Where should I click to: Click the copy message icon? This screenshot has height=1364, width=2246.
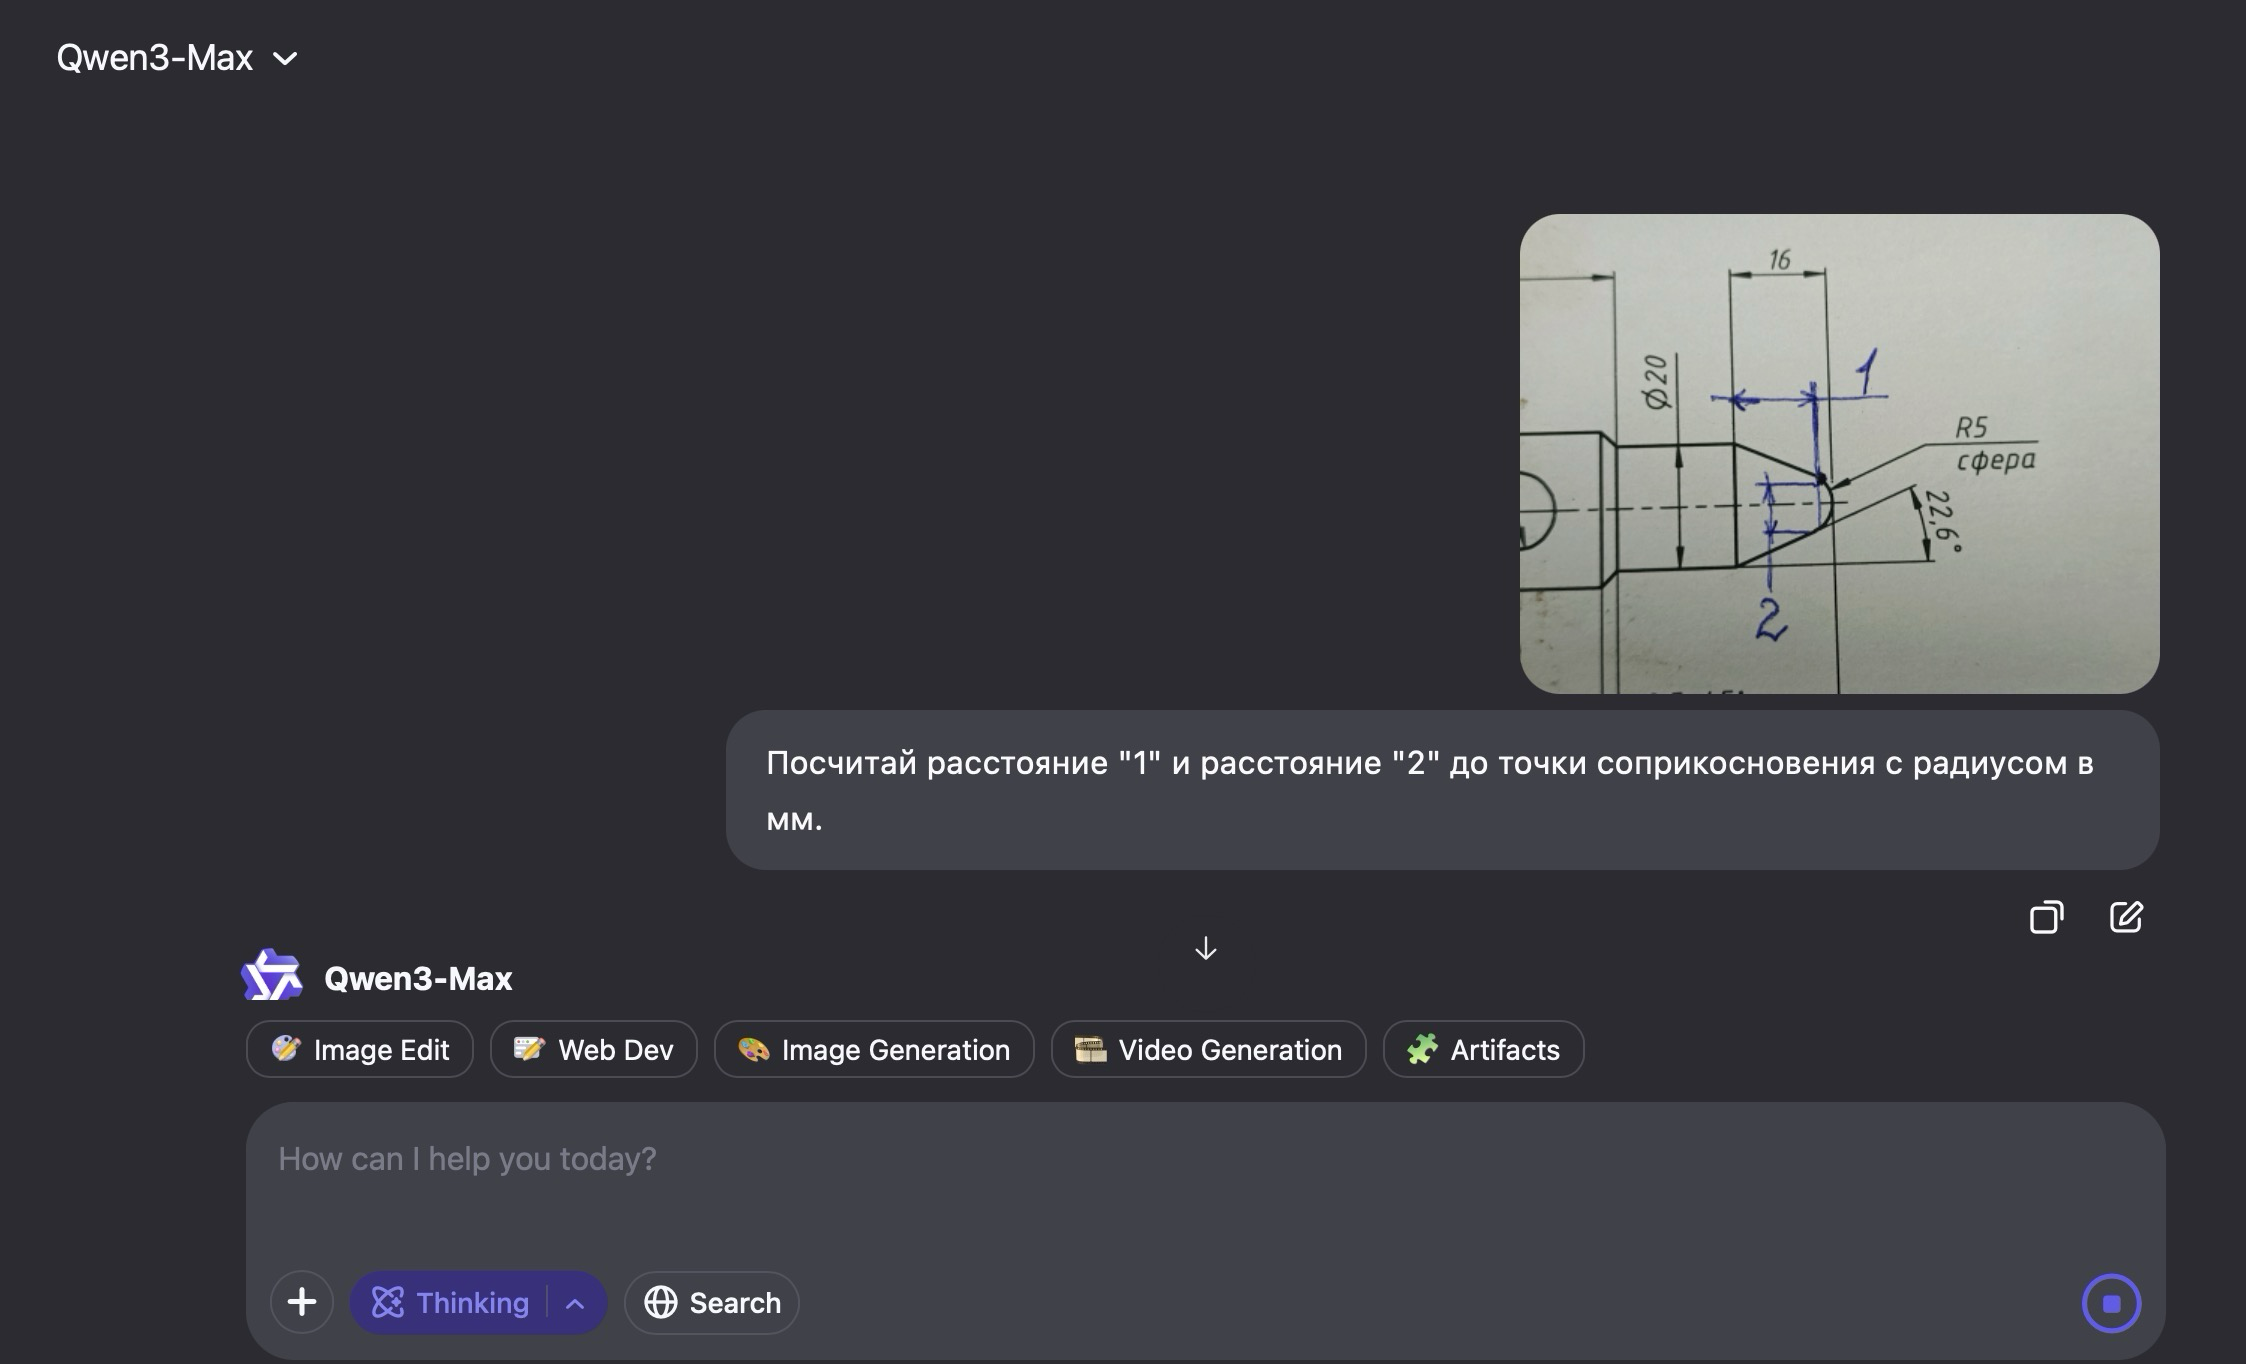[x=2046, y=917]
